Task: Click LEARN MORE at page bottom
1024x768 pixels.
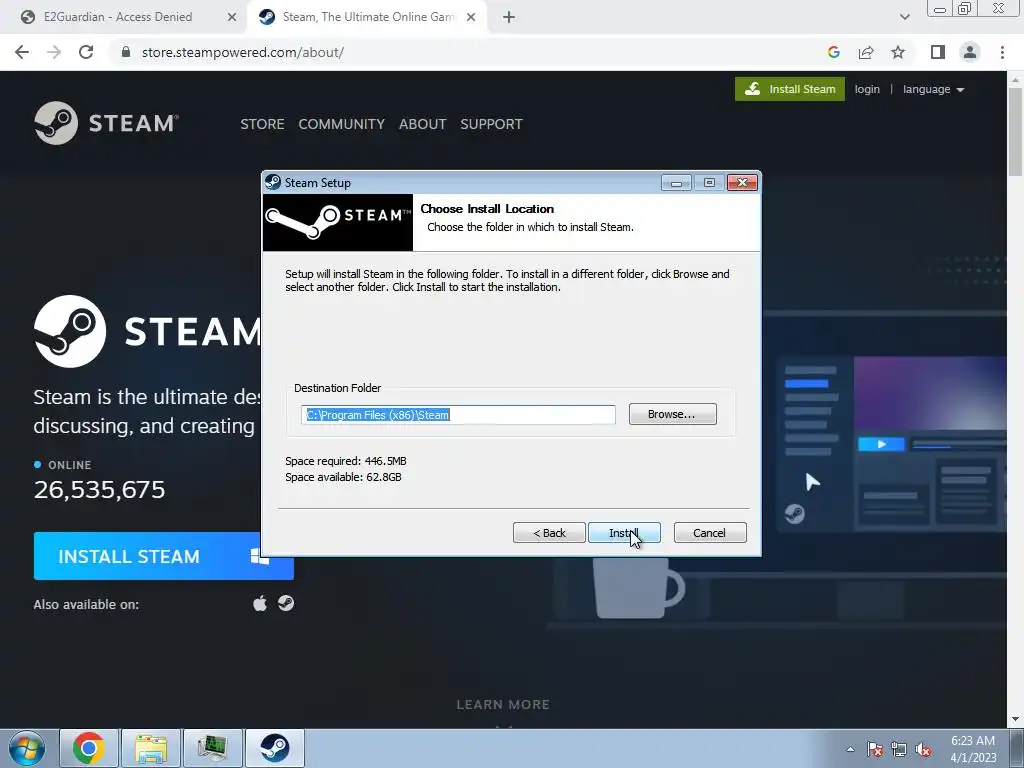Action: click(x=503, y=705)
